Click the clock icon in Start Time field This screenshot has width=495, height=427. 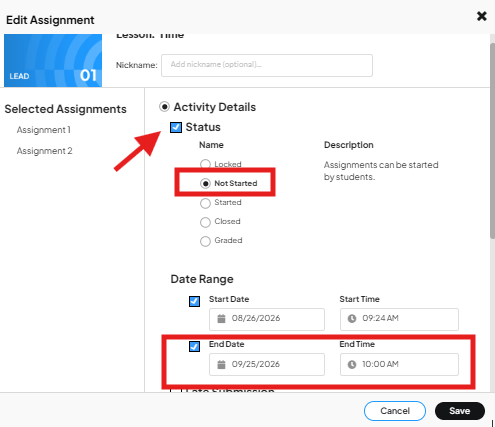[352, 319]
